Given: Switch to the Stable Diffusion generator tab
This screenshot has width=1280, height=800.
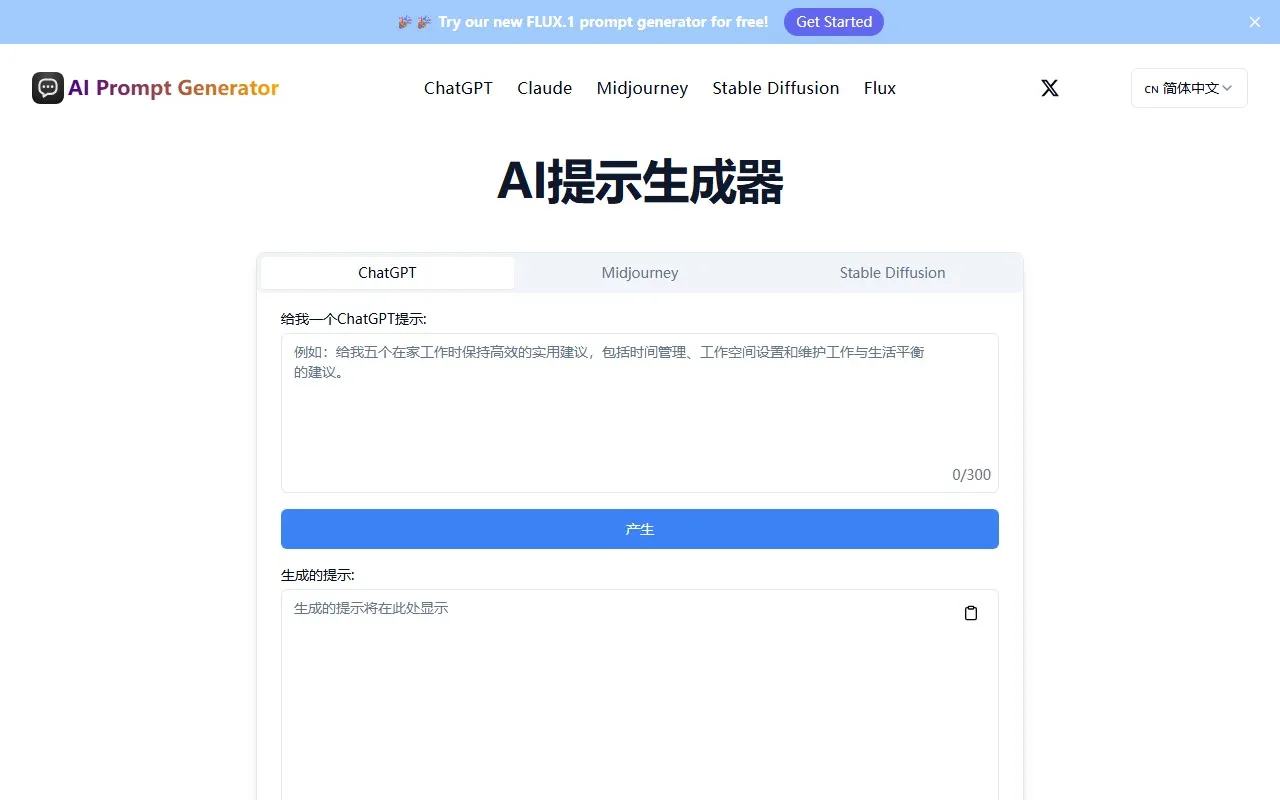Looking at the screenshot, I should pos(892,272).
